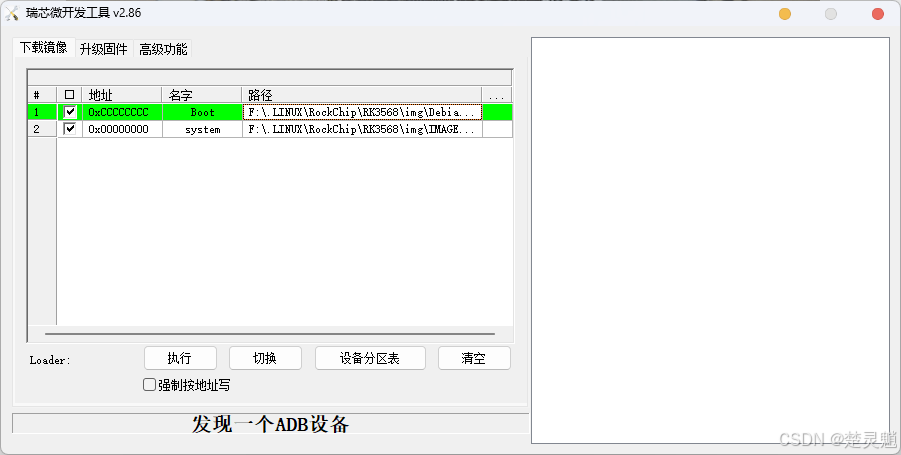Click the 路径 column header
The height and width of the screenshot is (455, 901).
tap(362, 95)
